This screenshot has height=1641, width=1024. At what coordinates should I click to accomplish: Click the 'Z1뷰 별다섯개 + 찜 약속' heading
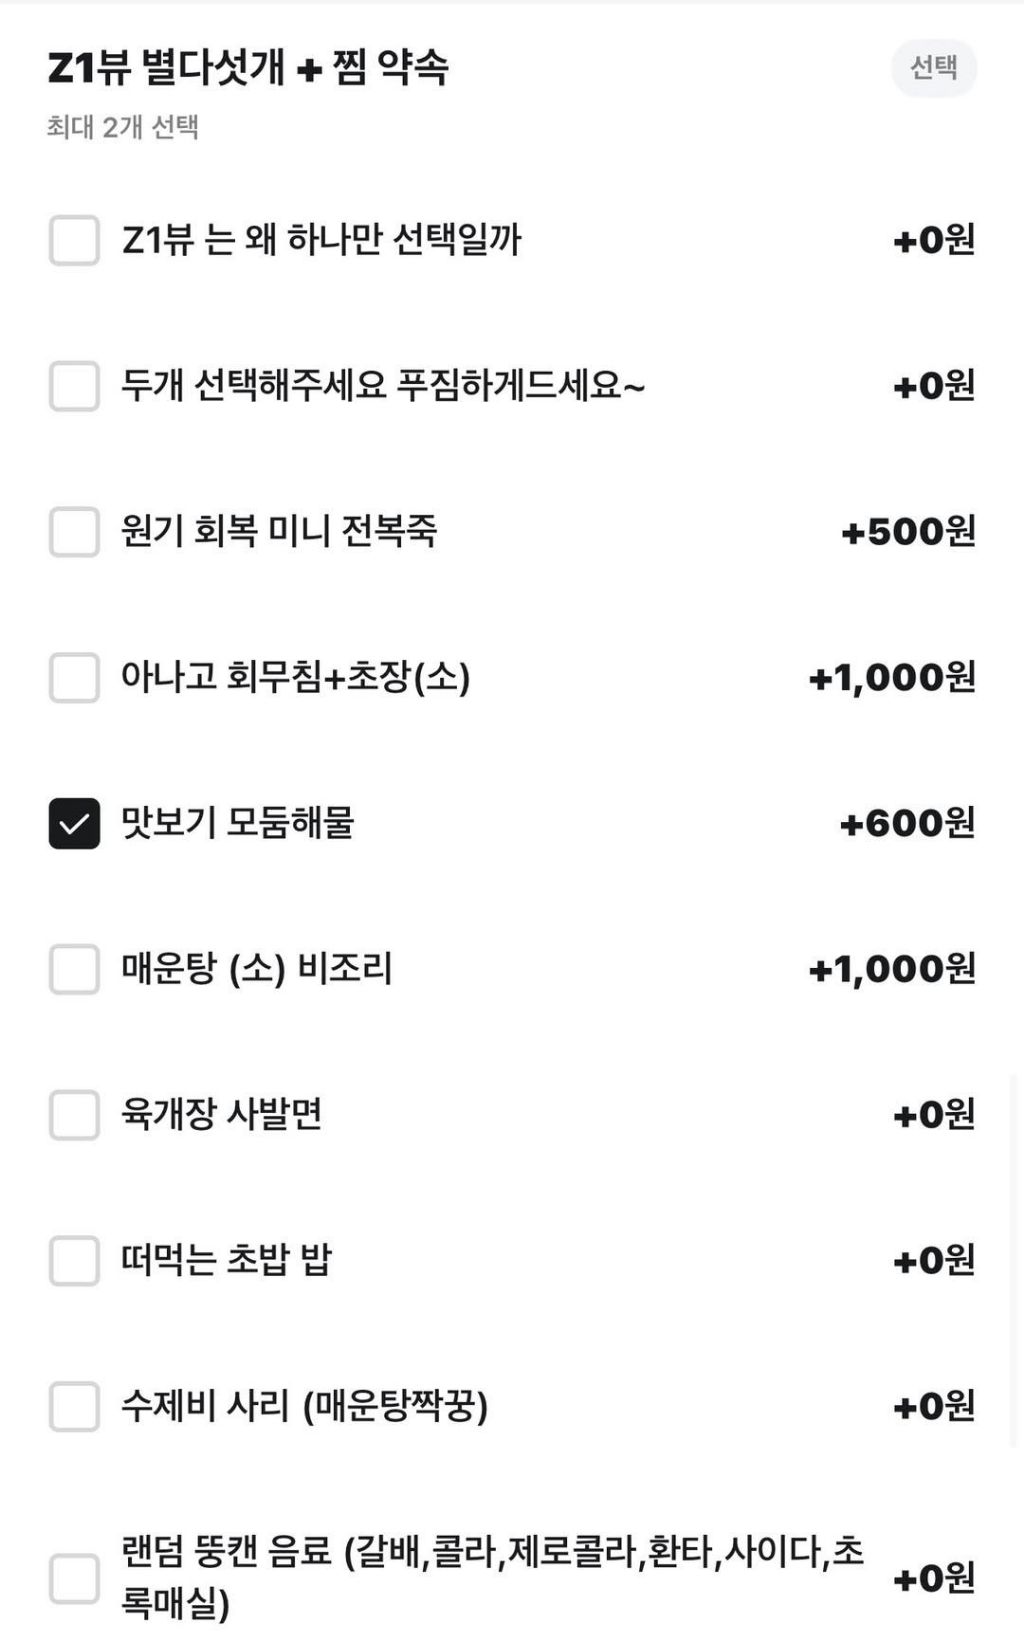point(248,68)
